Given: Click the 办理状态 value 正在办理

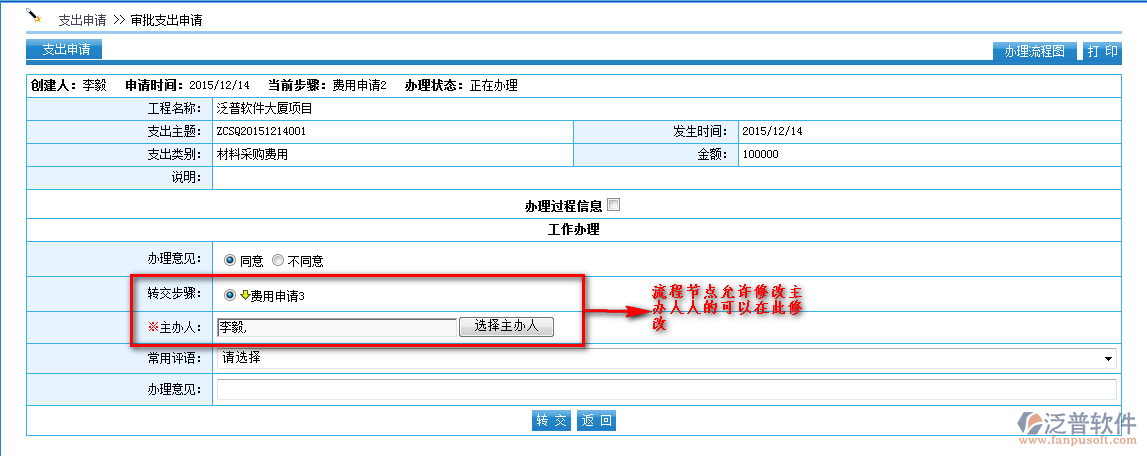Looking at the screenshot, I should pyautogui.click(x=493, y=86).
